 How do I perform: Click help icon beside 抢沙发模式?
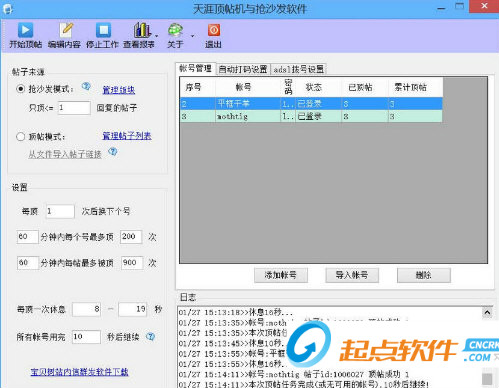pos(86,86)
